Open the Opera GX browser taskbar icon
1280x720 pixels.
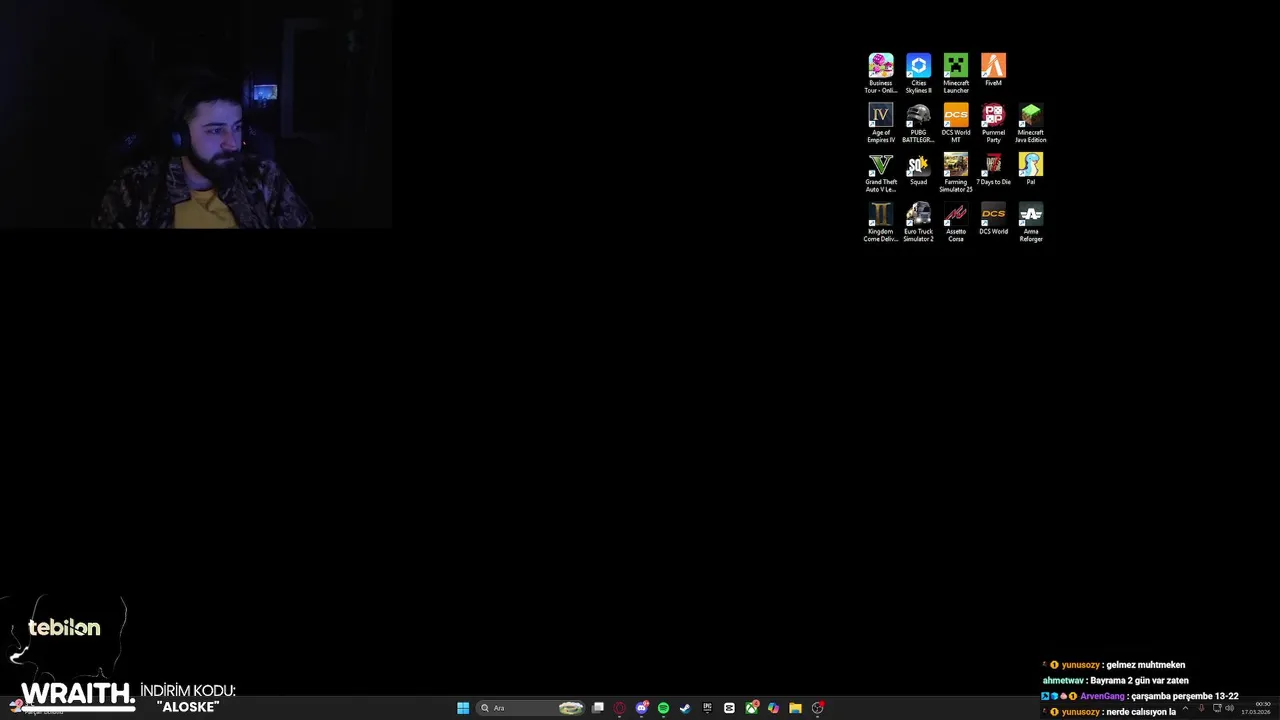click(x=620, y=708)
